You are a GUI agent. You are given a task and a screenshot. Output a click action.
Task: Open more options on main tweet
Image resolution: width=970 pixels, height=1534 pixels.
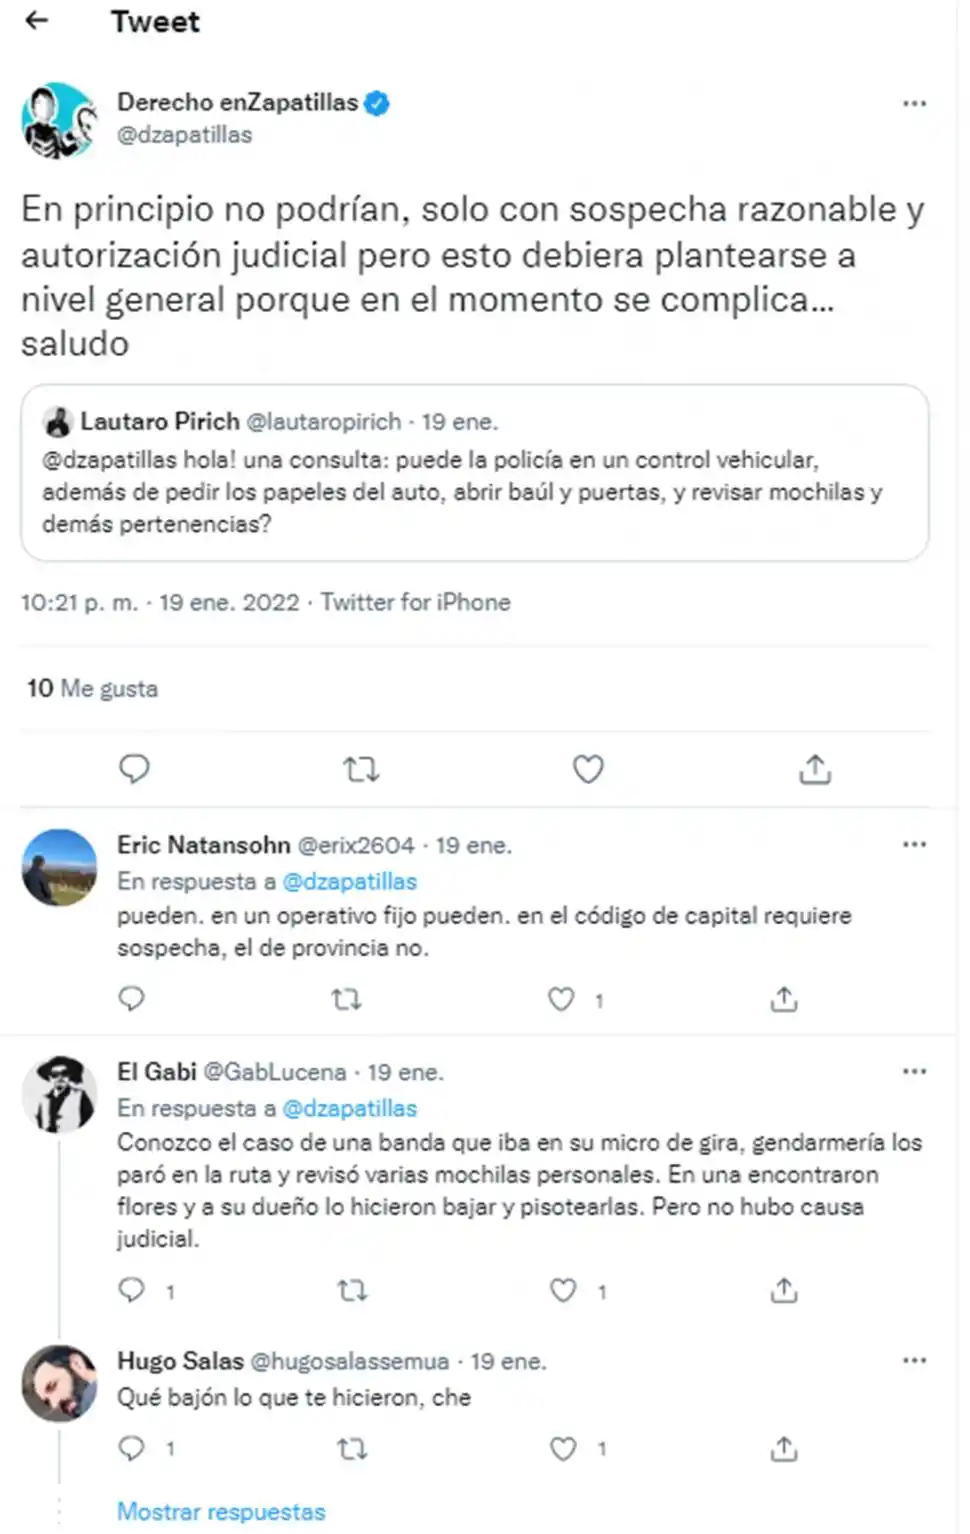point(914,104)
